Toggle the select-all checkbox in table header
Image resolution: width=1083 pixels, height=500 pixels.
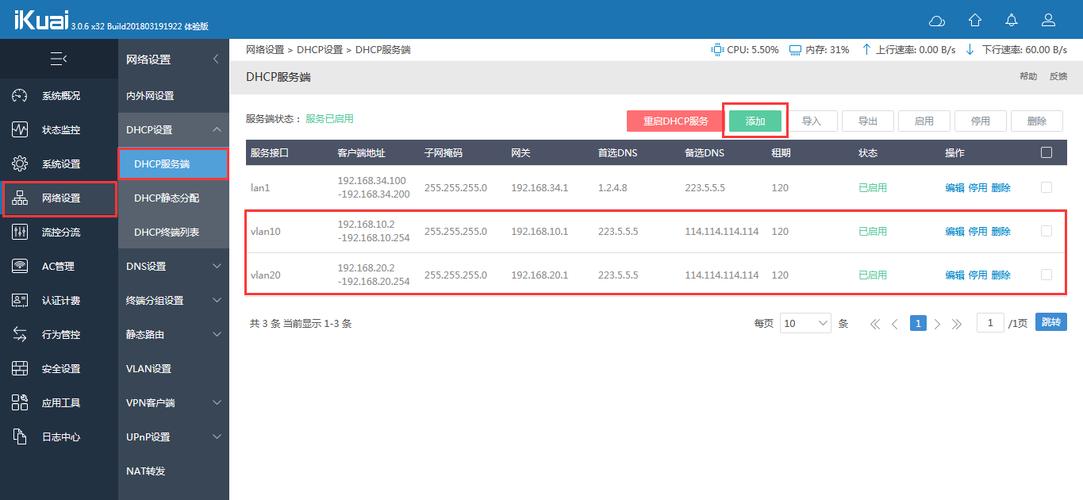(1046, 153)
